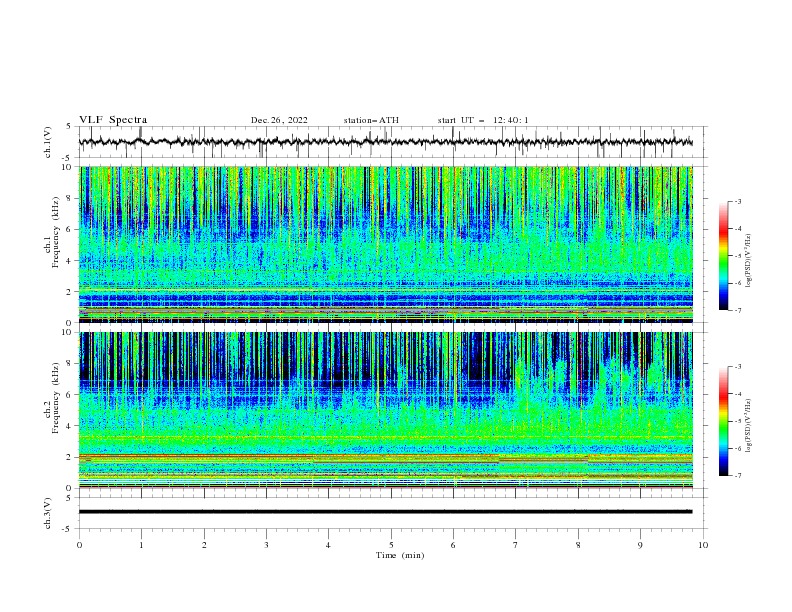Click the black ch.3 voltage strip
The height and width of the screenshot is (612, 792).
[x=385, y=512]
